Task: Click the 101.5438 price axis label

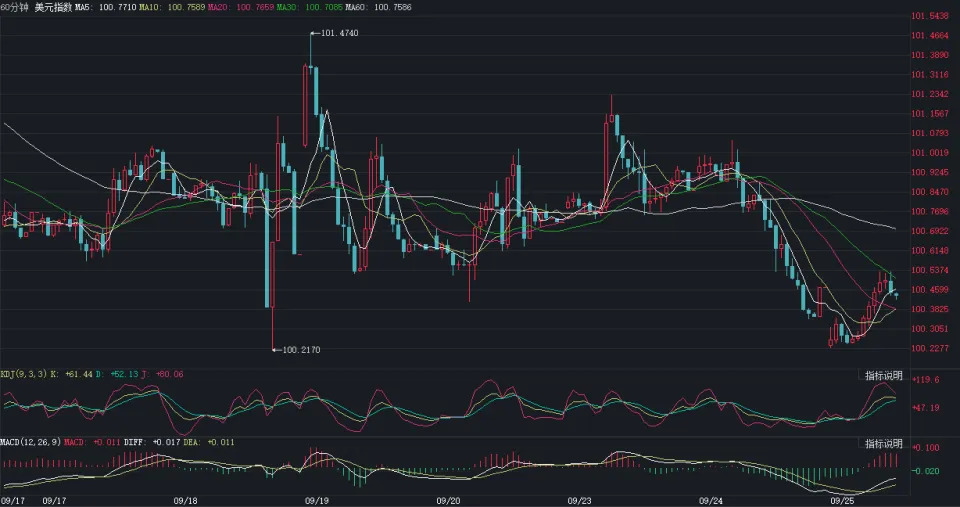Action: point(930,16)
